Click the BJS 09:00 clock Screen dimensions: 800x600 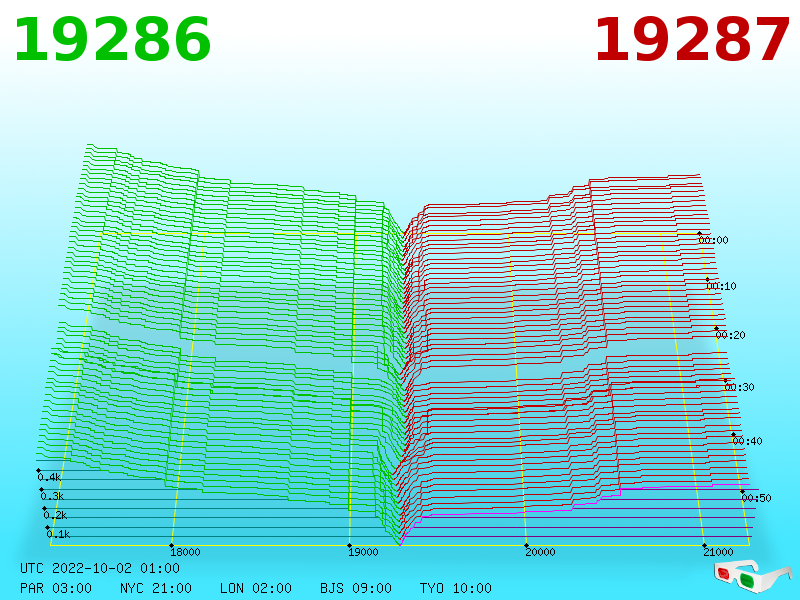click(x=356, y=588)
